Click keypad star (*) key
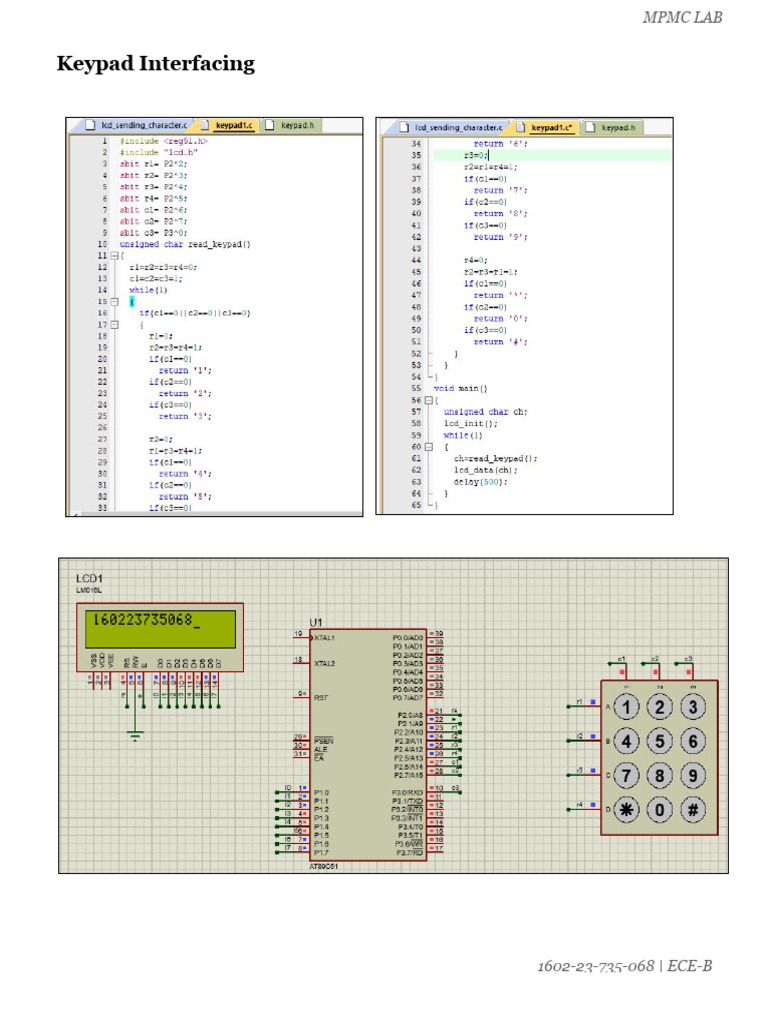768x1024 pixels. tap(626, 810)
